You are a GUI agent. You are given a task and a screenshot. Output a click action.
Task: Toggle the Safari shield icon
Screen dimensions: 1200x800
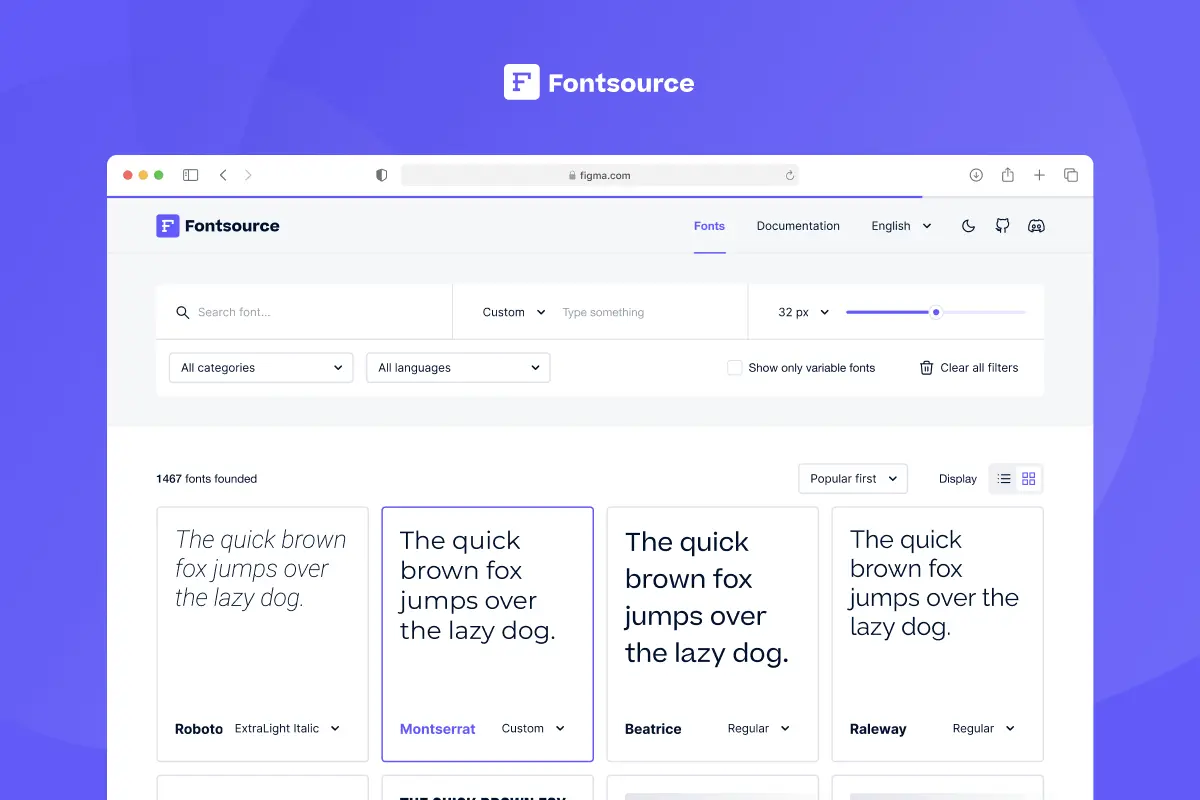[x=381, y=174]
